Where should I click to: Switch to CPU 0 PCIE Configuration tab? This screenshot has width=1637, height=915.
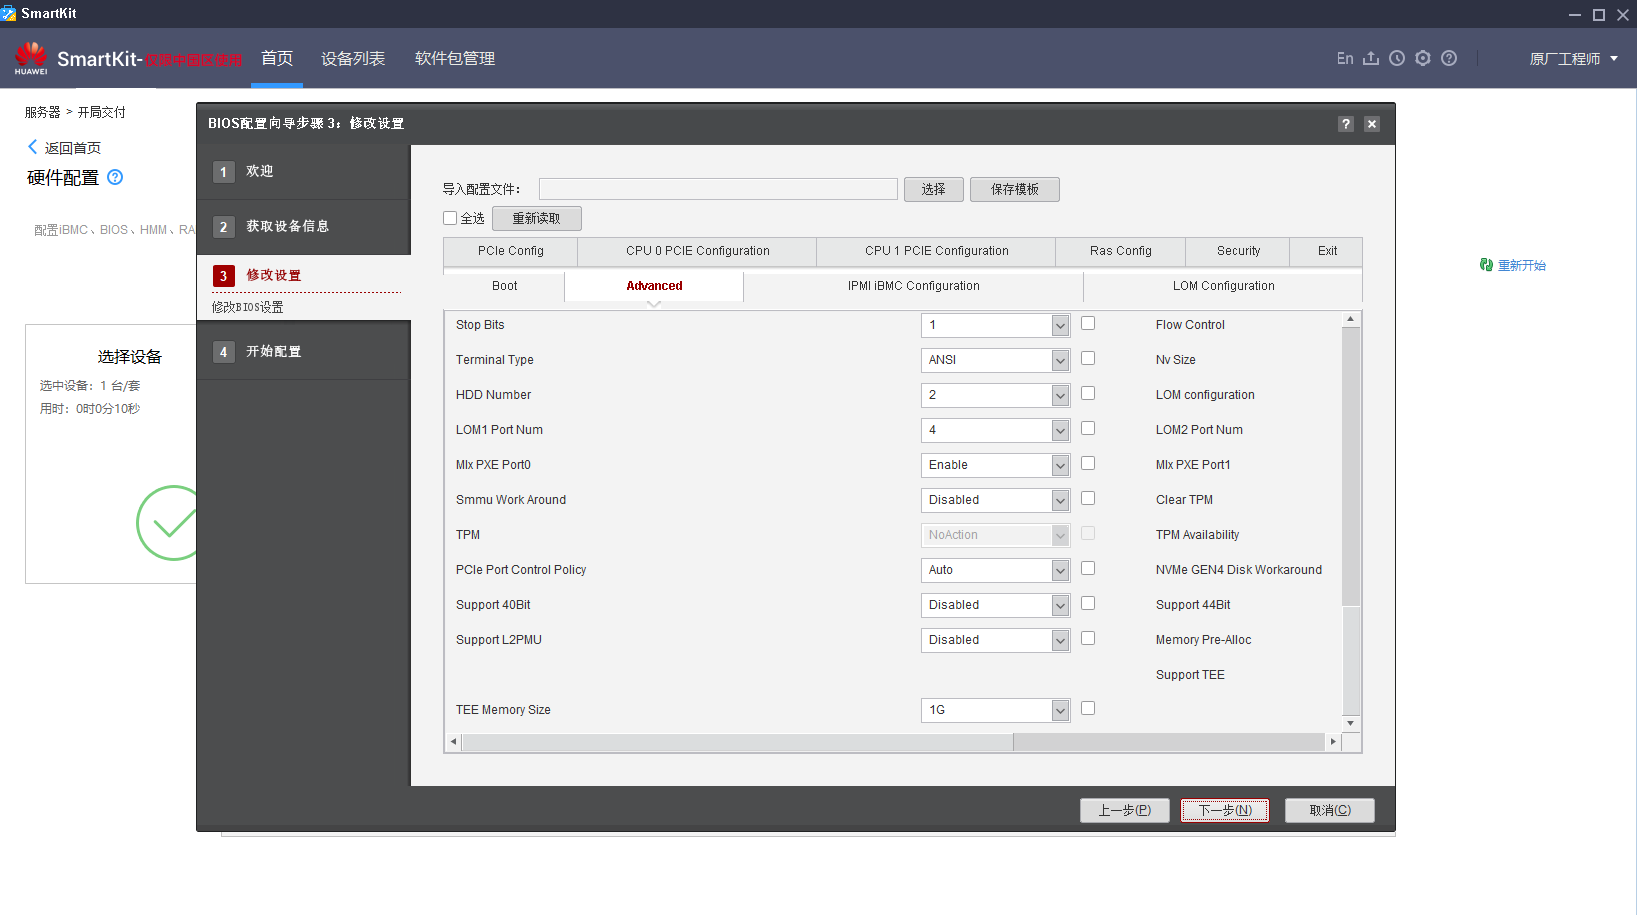[x=697, y=251]
